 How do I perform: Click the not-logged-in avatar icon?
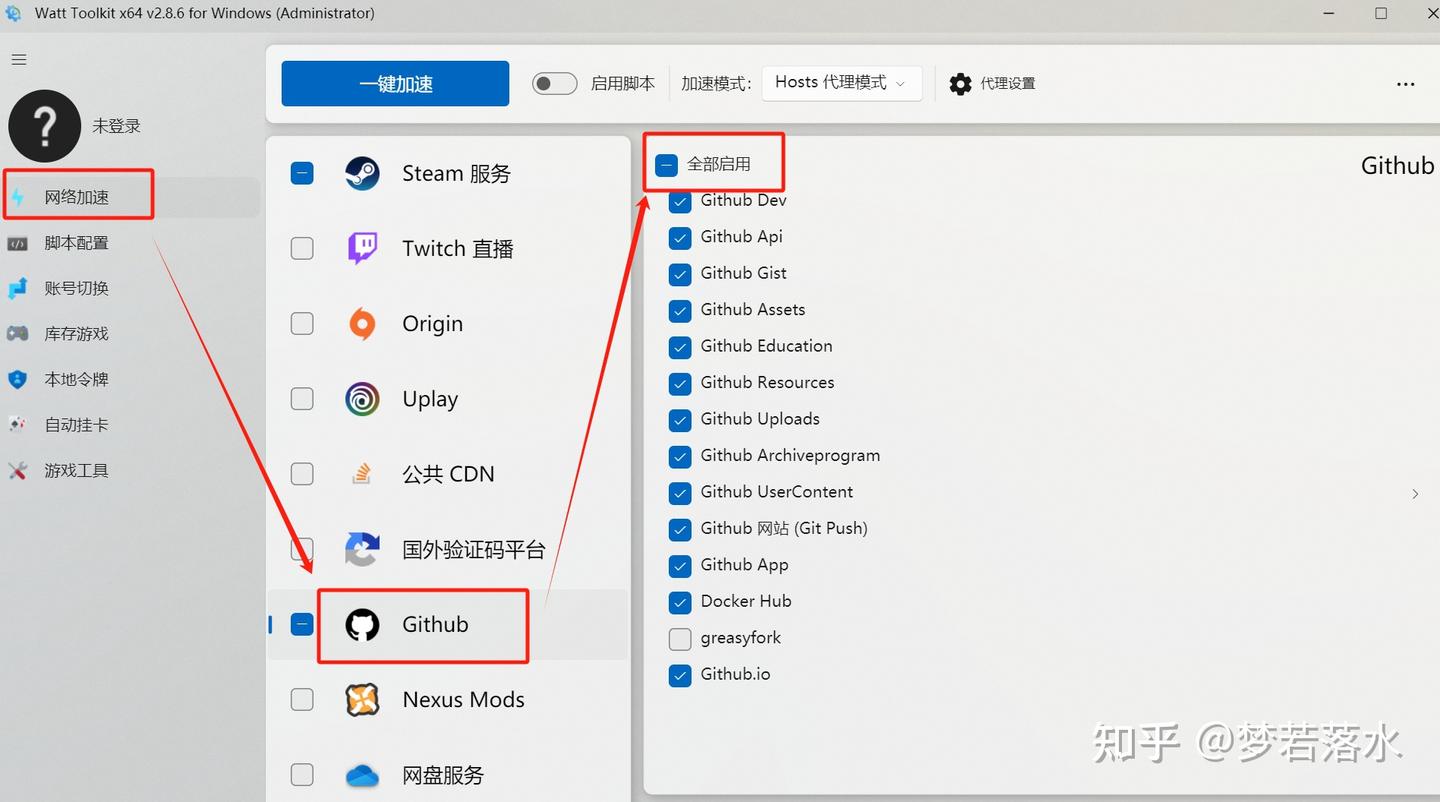(x=44, y=126)
